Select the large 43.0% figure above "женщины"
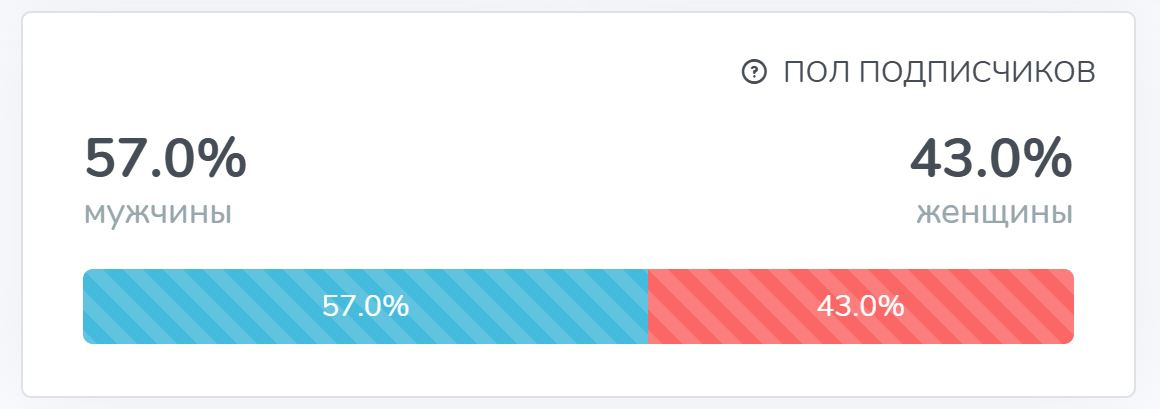The width and height of the screenshot is (1160, 409). point(990,158)
